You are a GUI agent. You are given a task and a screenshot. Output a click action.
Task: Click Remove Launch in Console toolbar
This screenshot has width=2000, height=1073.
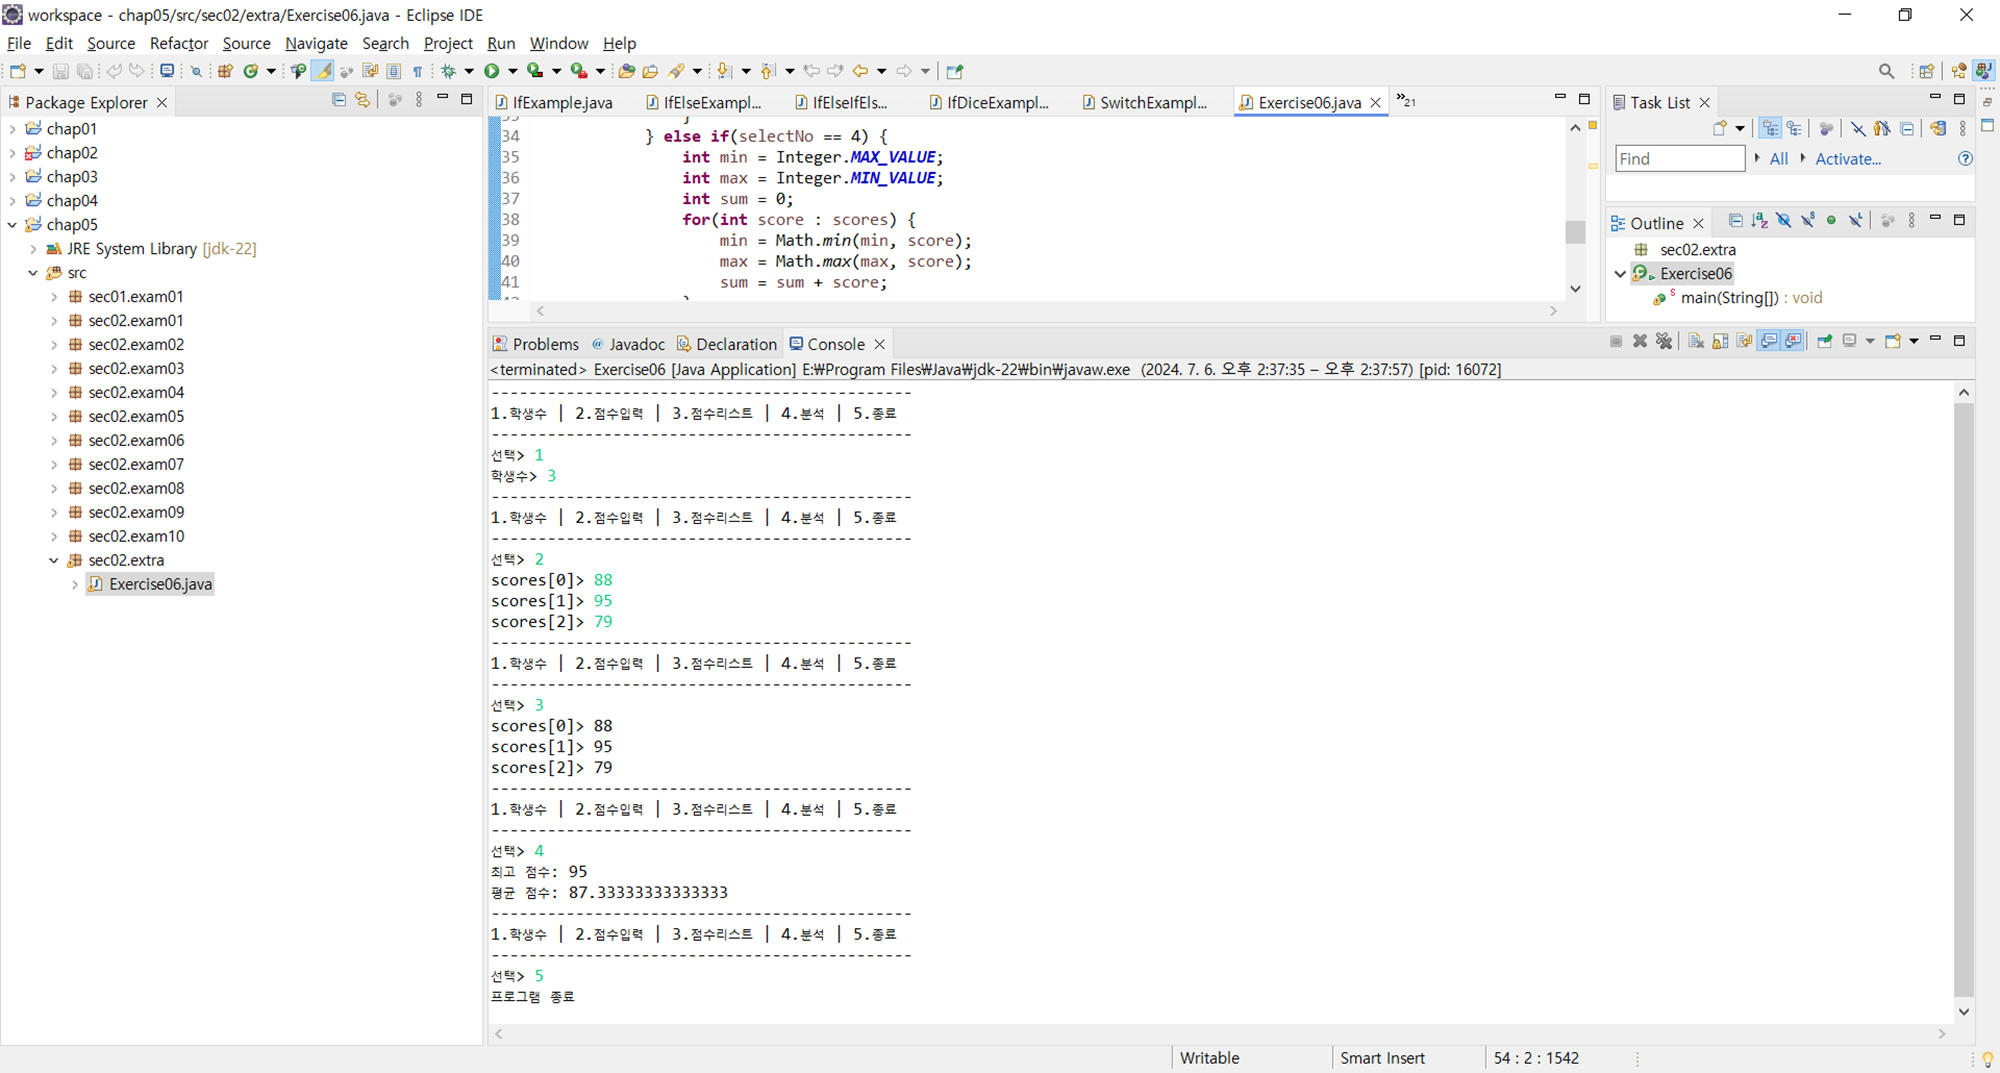coord(1640,341)
